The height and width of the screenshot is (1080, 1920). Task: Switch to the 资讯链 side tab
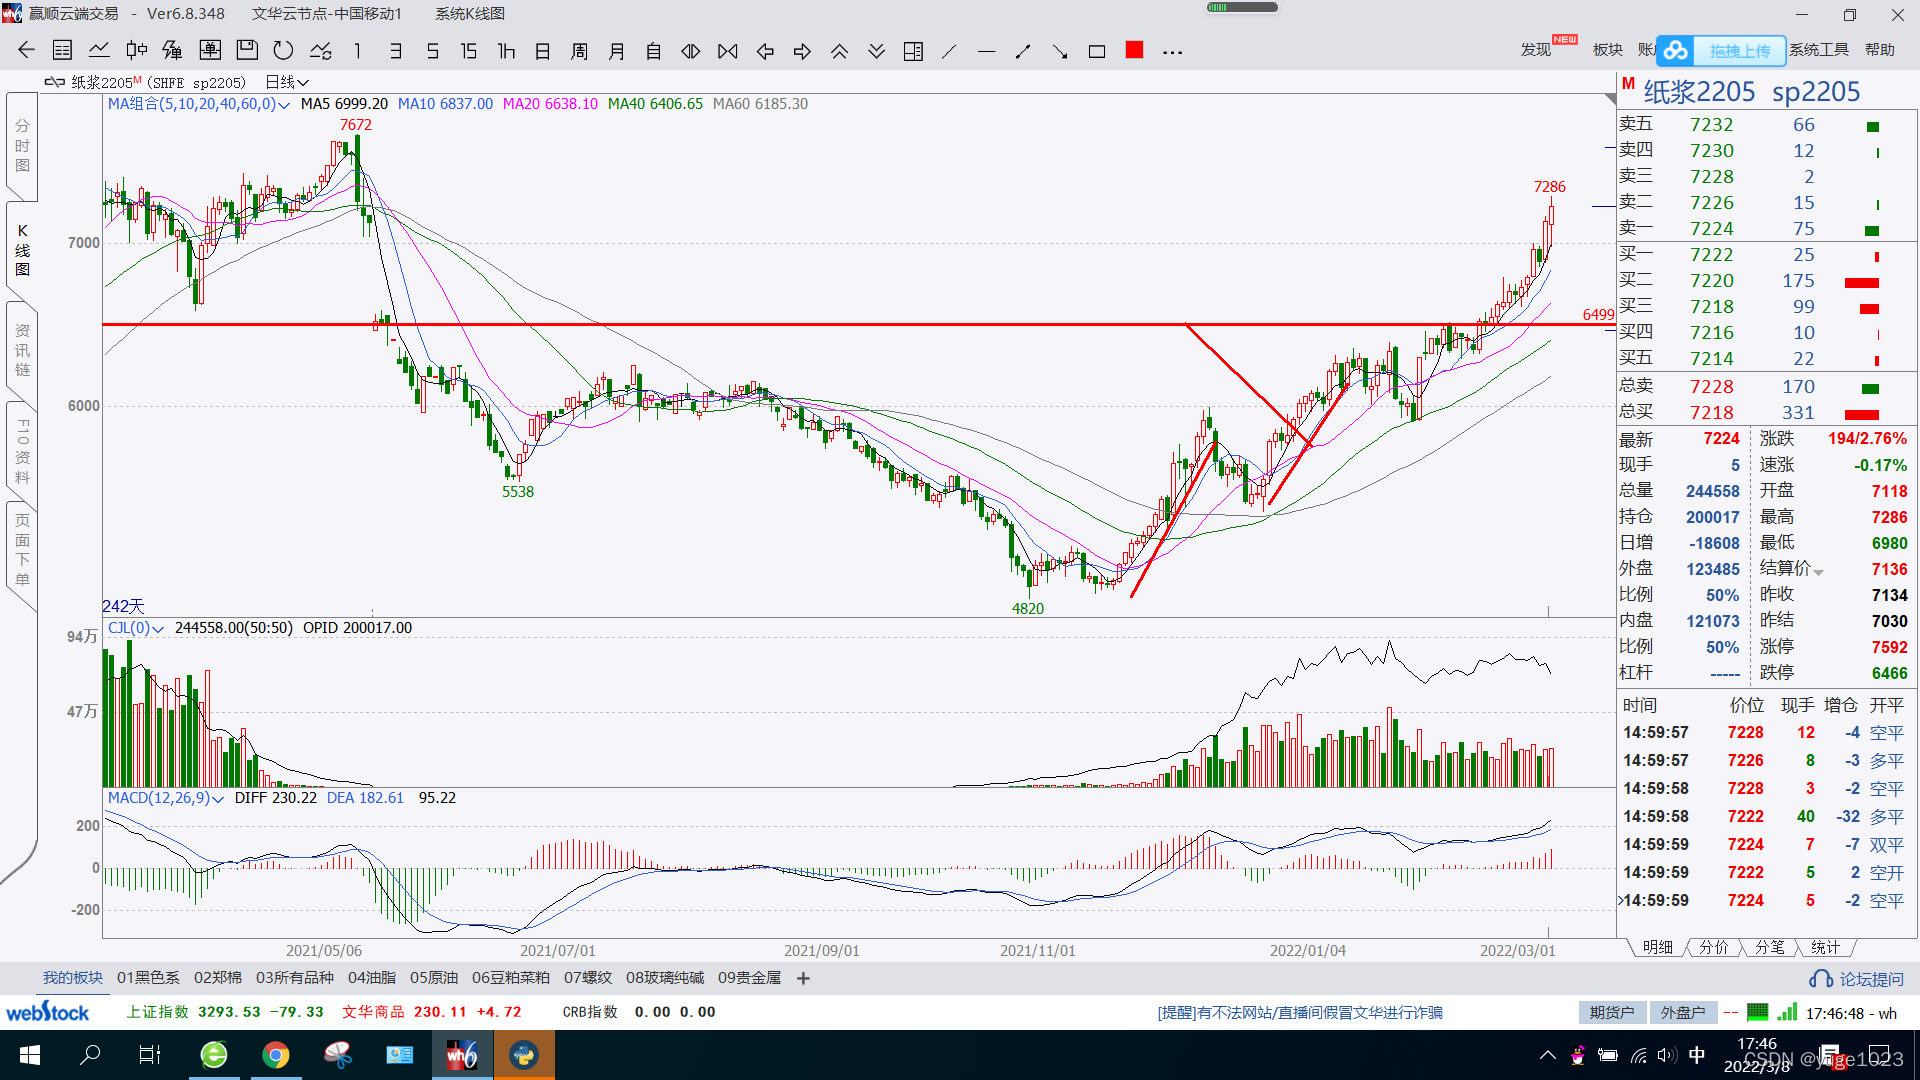click(x=22, y=350)
